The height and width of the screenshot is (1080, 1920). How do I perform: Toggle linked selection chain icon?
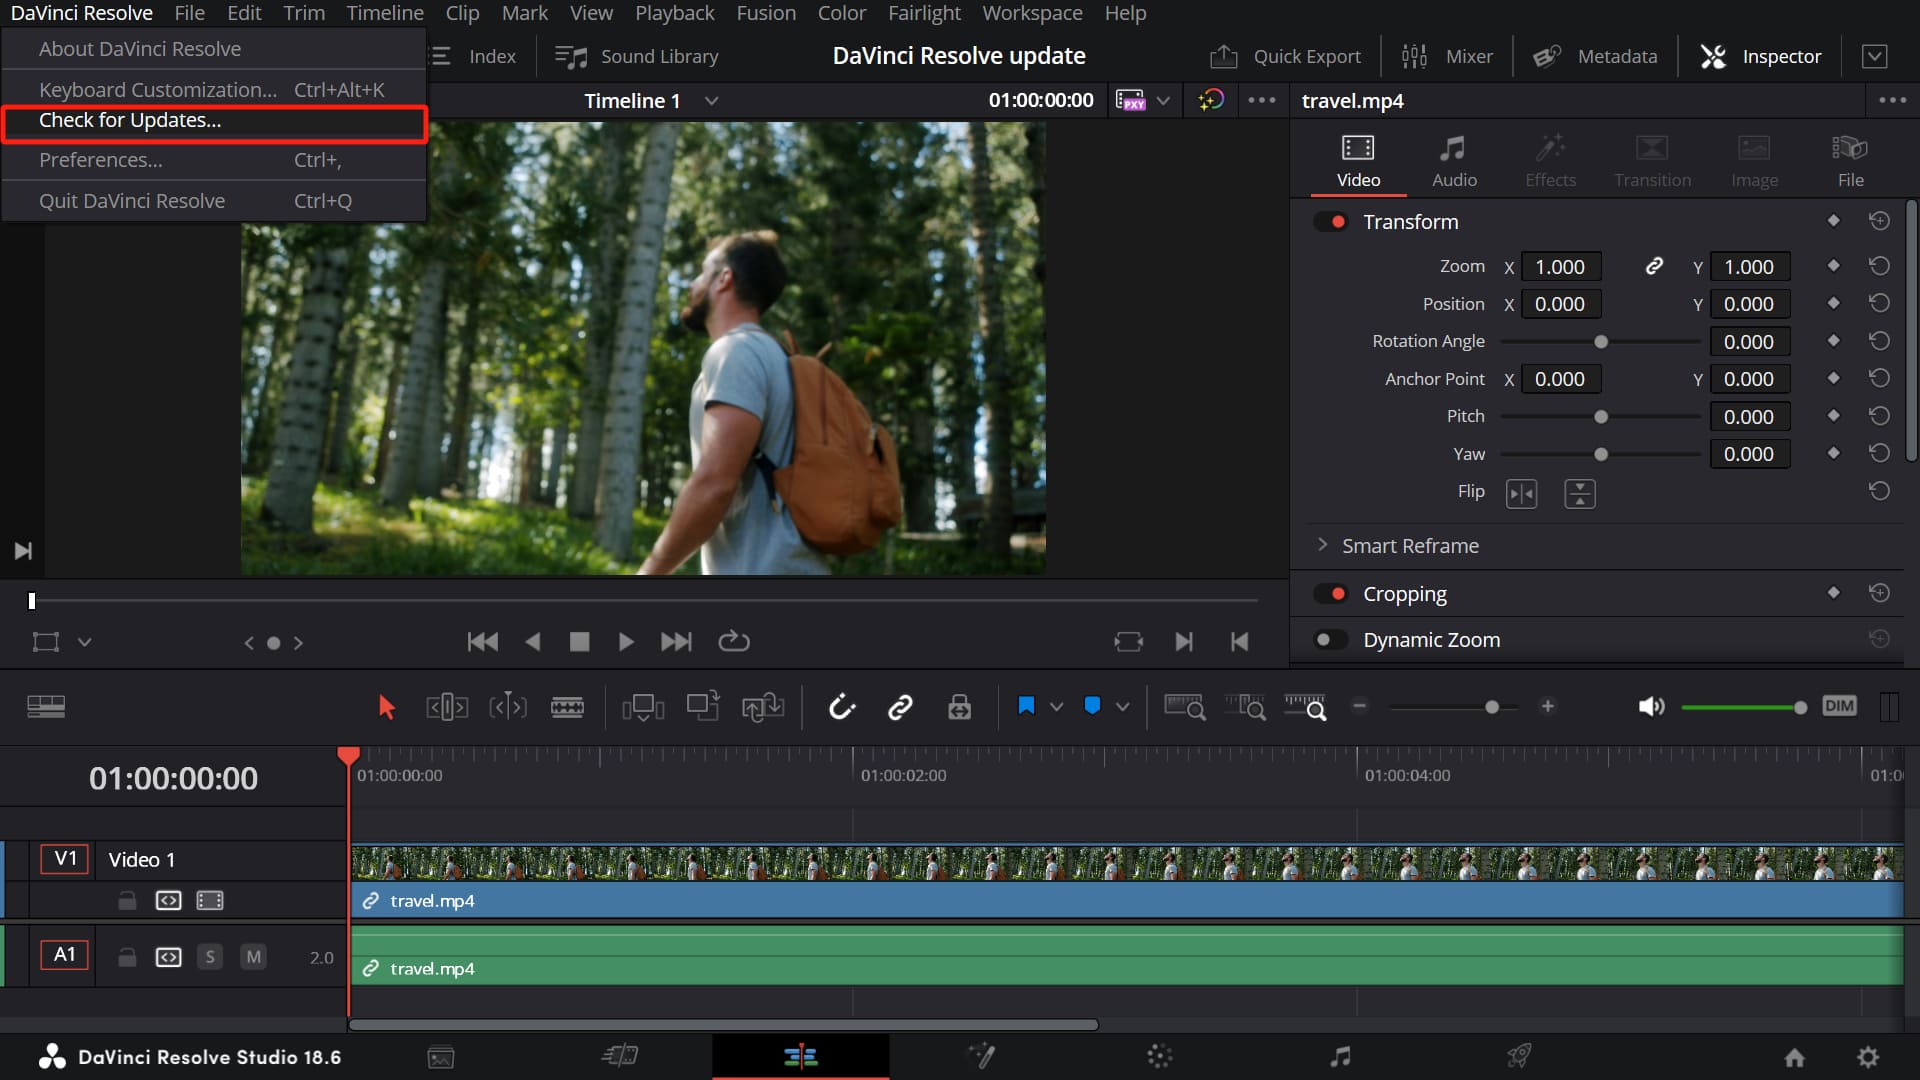click(900, 707)
